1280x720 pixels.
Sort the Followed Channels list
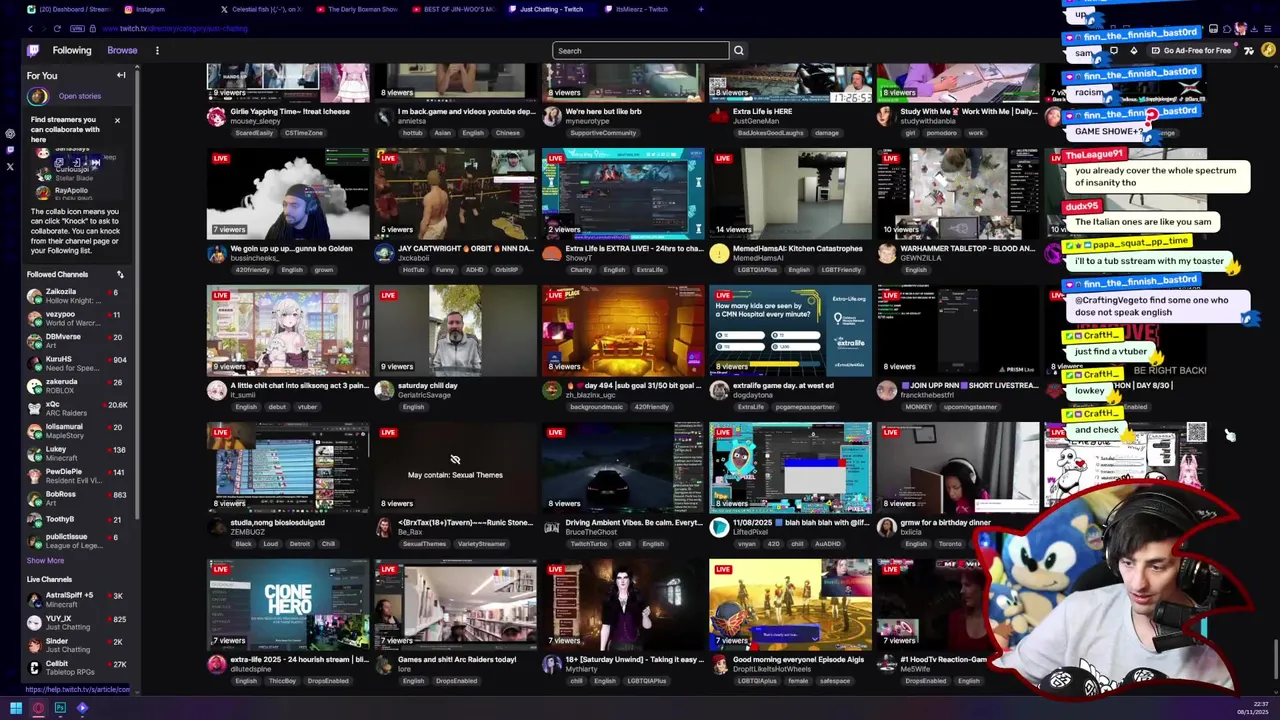(120, 274)
